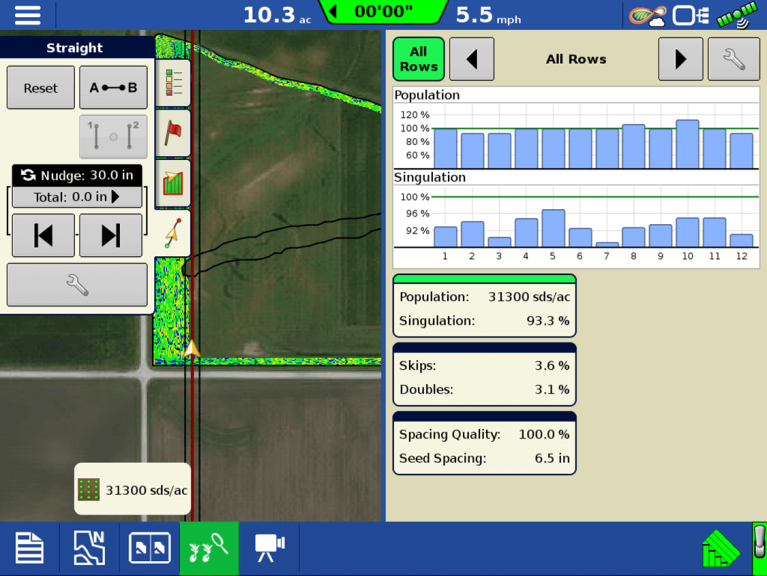Toggle the All Rows green button

point(418,60)
